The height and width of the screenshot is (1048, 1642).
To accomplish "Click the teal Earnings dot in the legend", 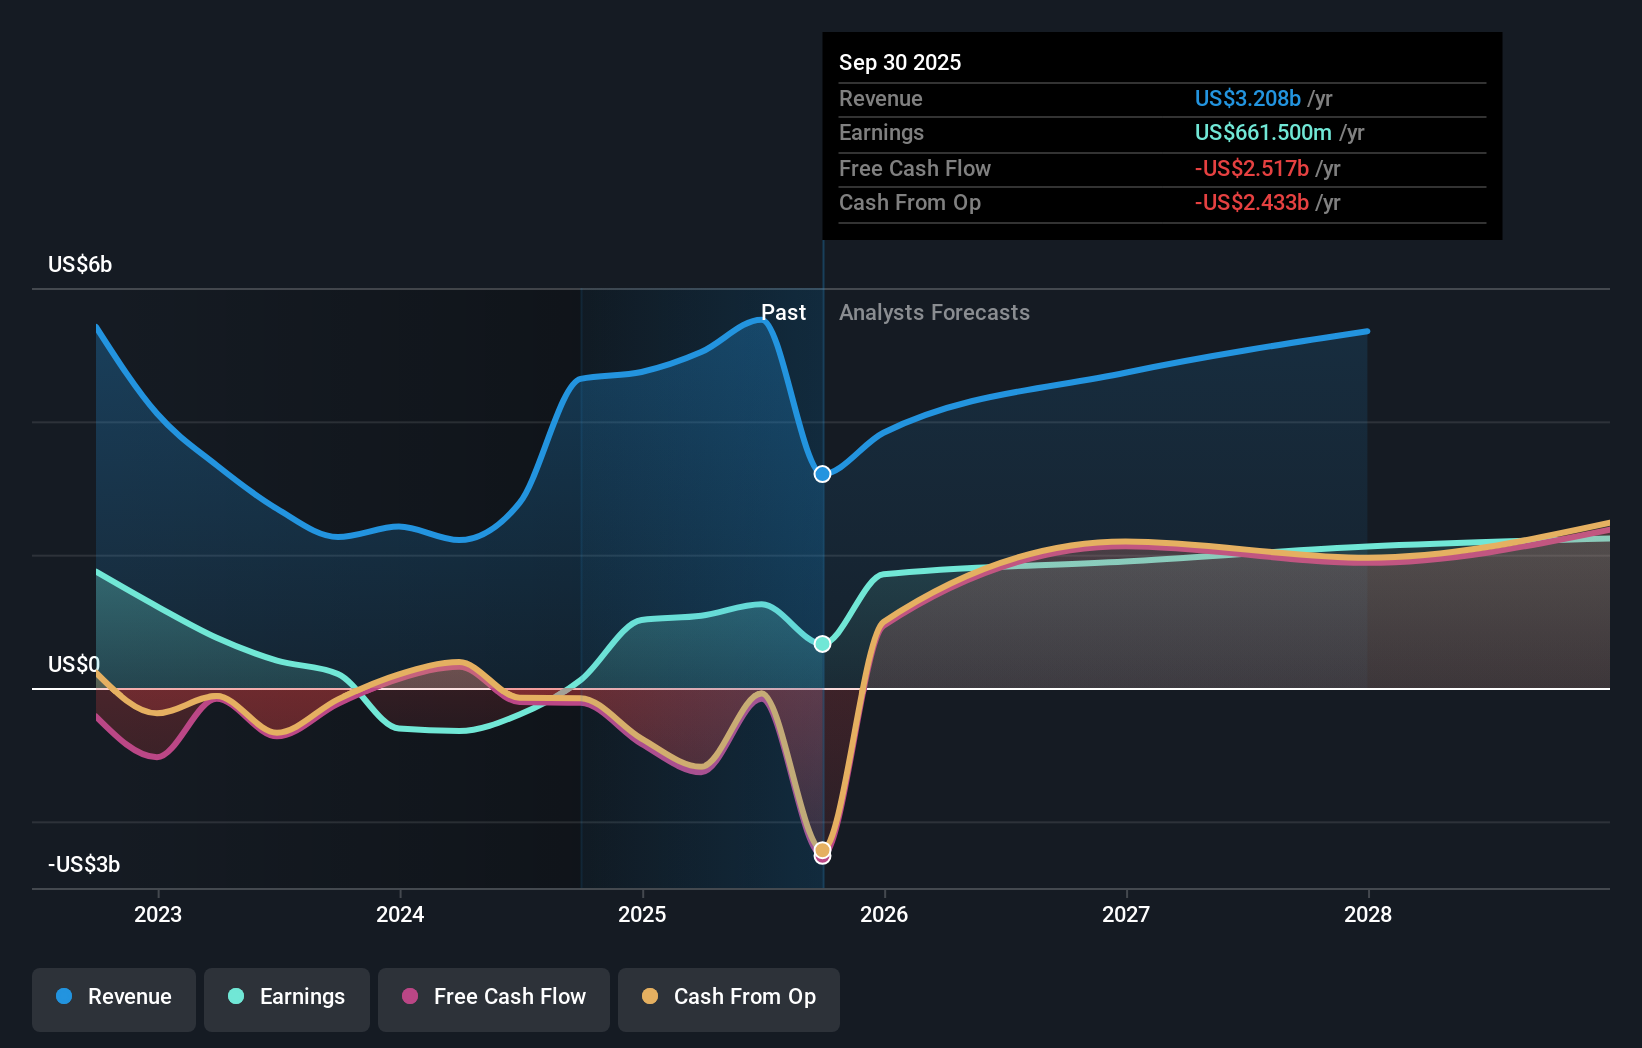I will click(x=234, y=998).
